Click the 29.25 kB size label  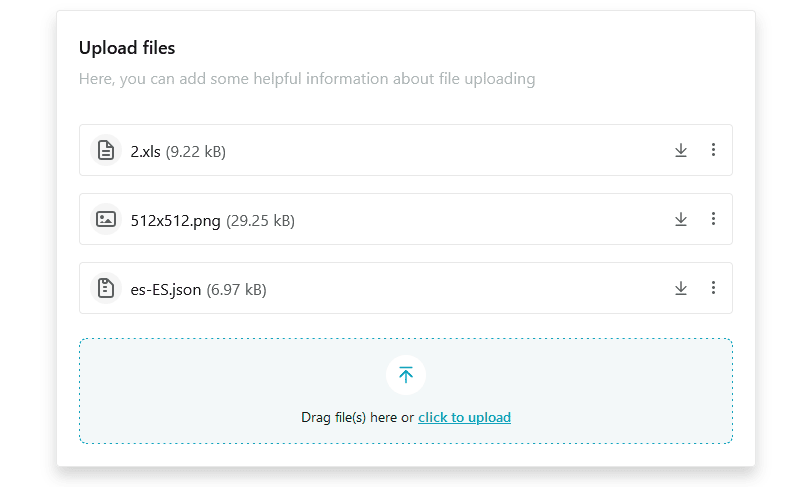pos(260,221)
